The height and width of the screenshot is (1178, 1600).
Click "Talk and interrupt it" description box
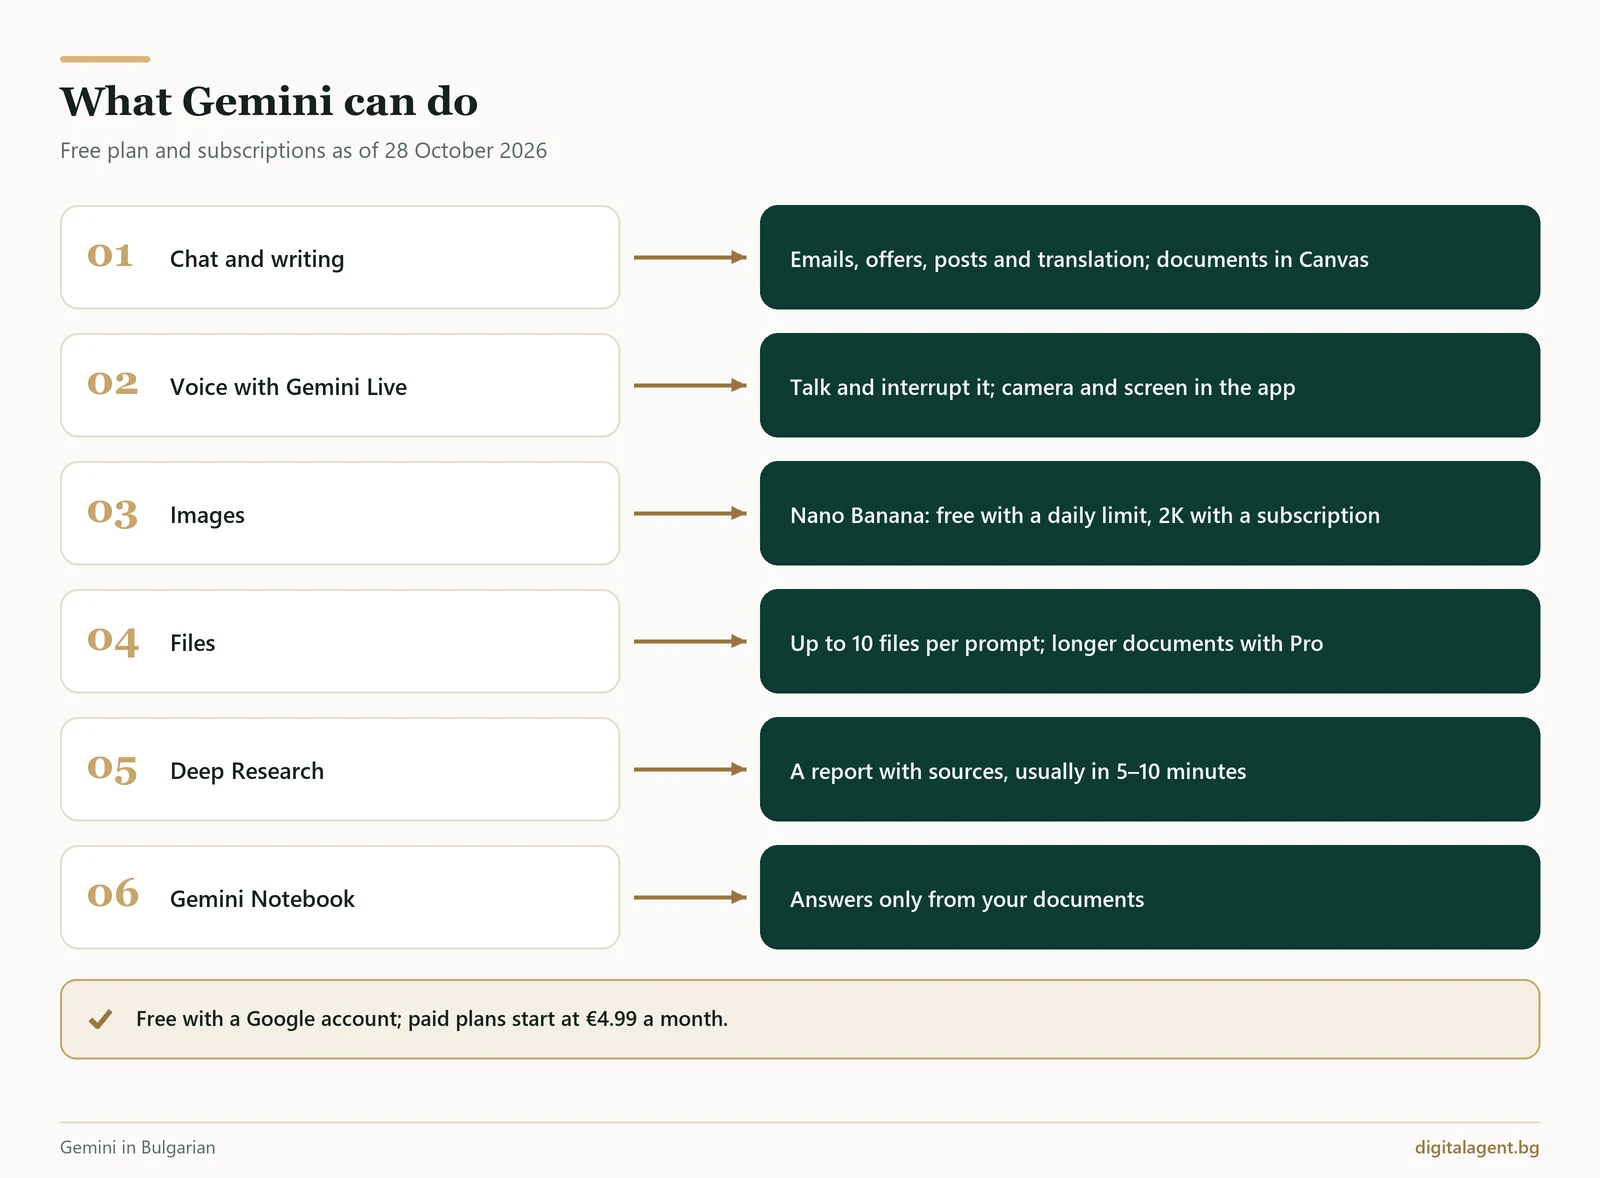(x=1150, y=385)
